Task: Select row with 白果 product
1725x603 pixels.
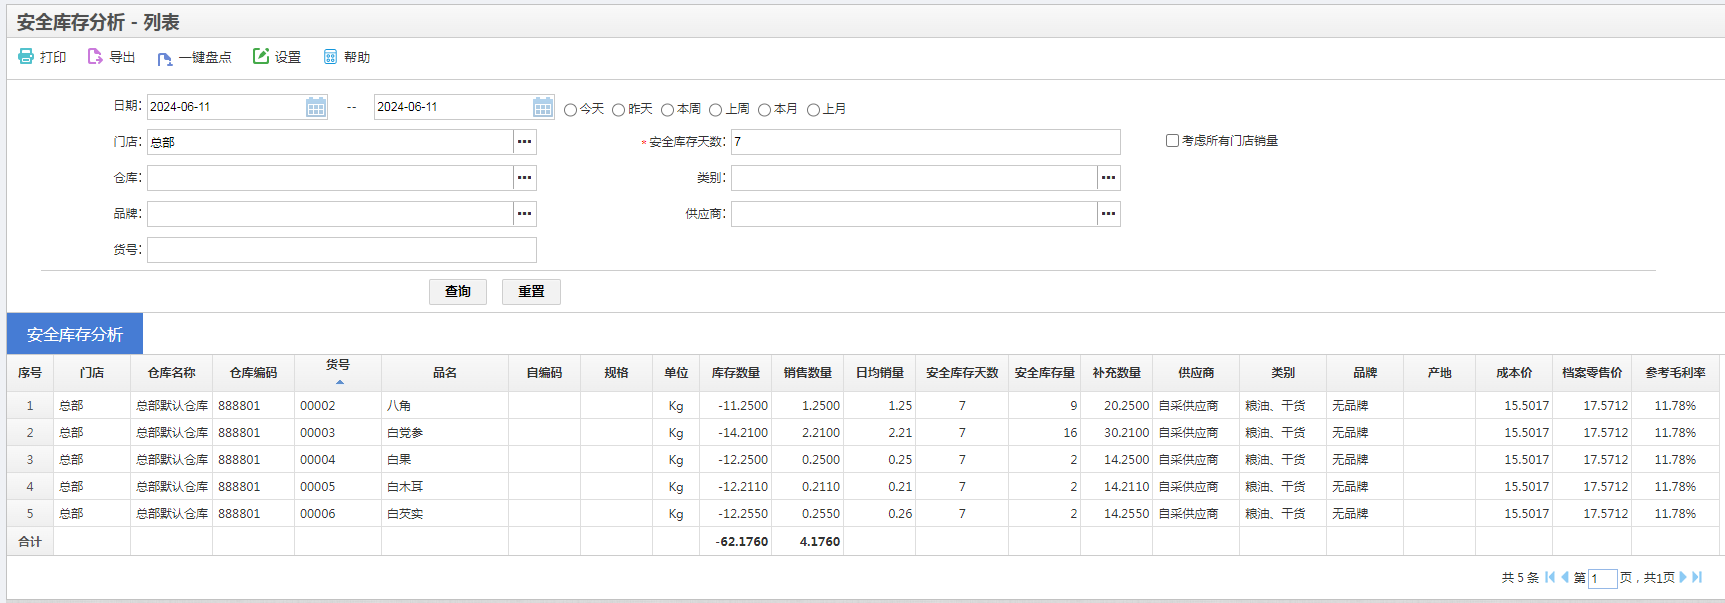Action: click(863, 460)
